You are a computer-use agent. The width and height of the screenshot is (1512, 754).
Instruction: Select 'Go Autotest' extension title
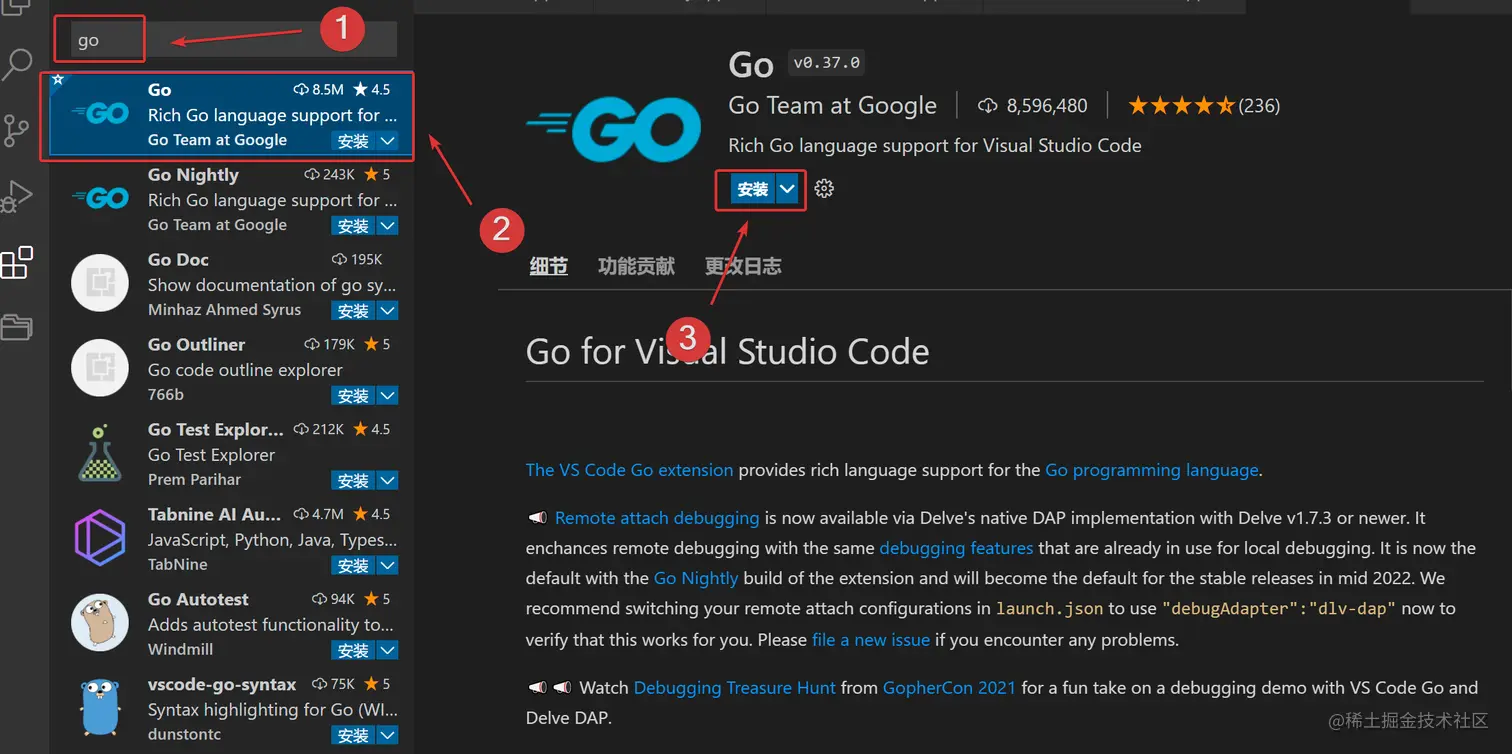(x=198, y=600)
